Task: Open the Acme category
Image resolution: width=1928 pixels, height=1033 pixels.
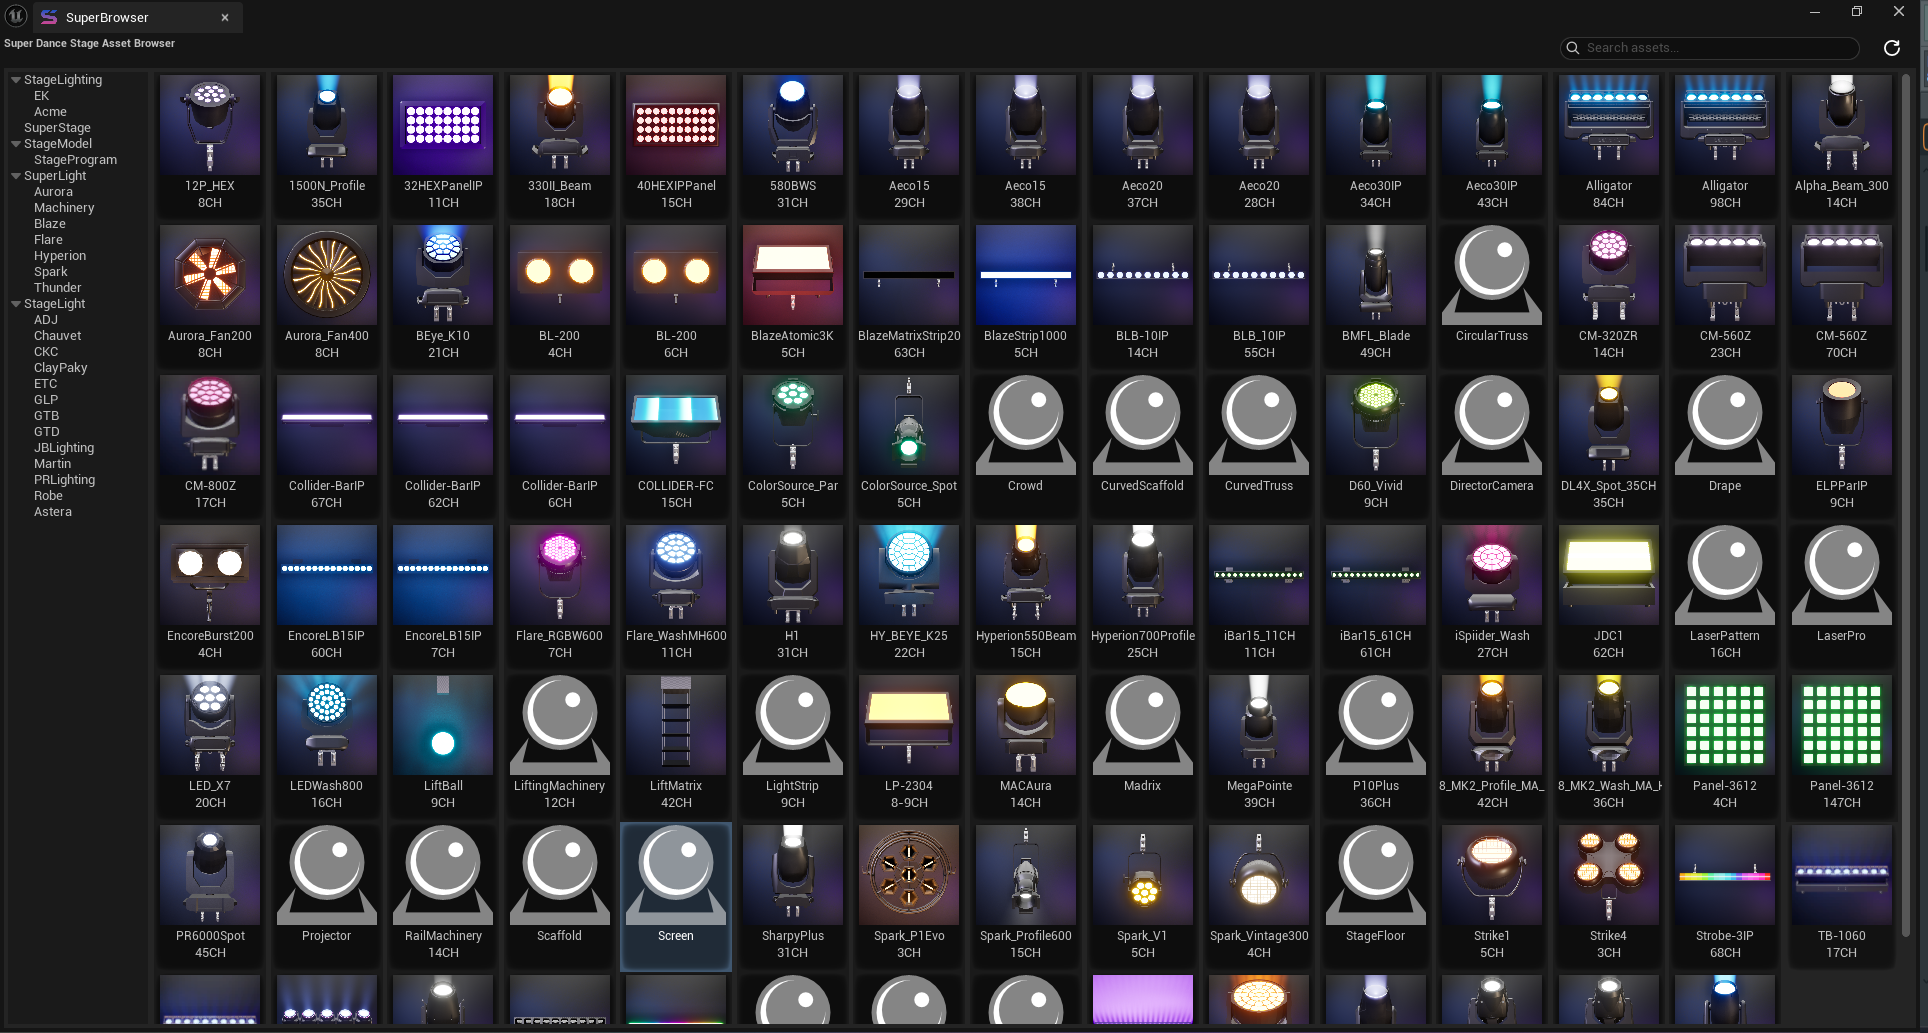Action: (50, 112)
